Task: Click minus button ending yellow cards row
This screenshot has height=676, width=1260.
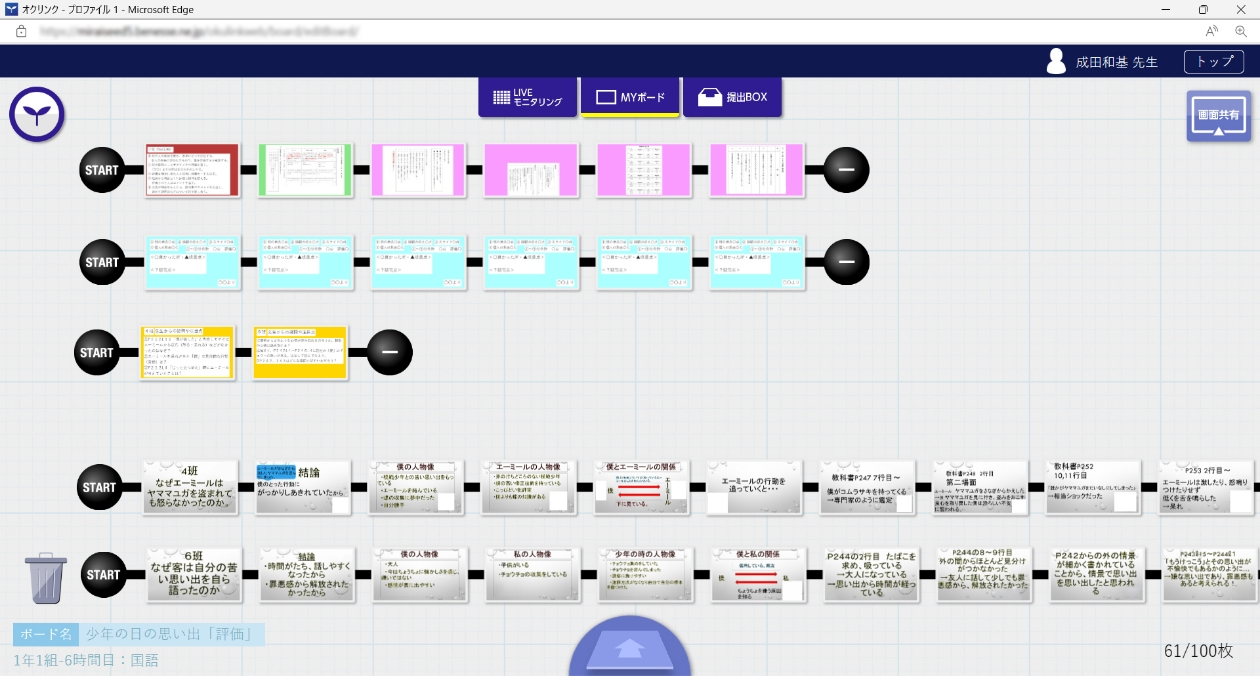Action: pos(390,352)
